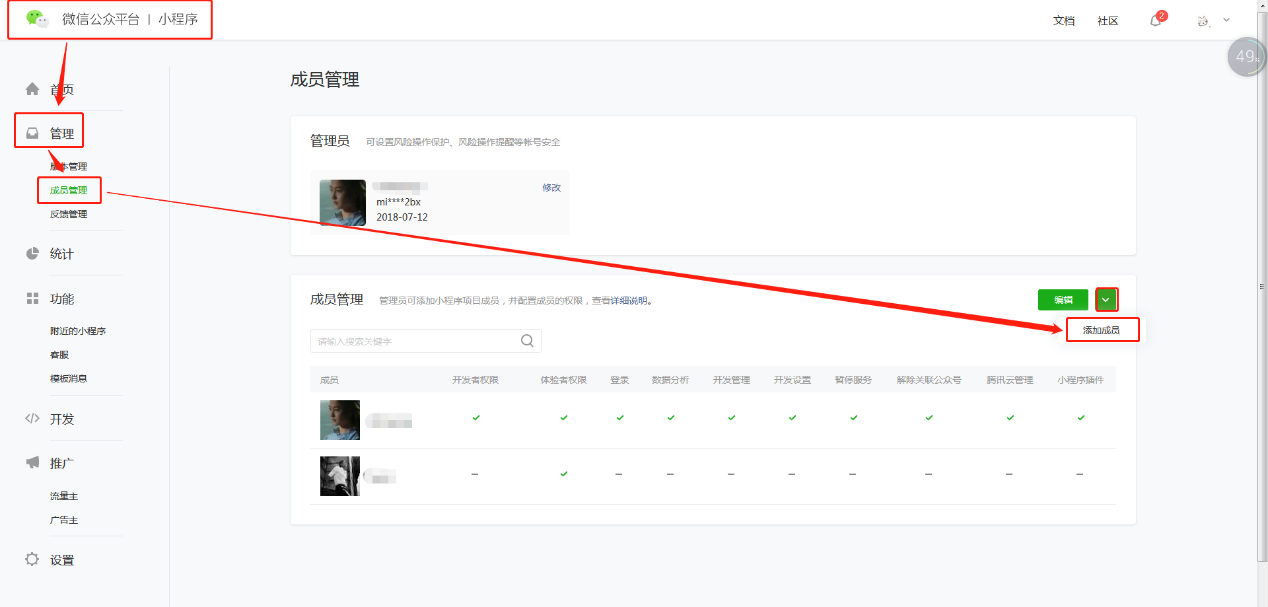This screenshot has width=1268, height=607.
Task: Click the 修改 link for the administrator
Action: coord(551,188)
